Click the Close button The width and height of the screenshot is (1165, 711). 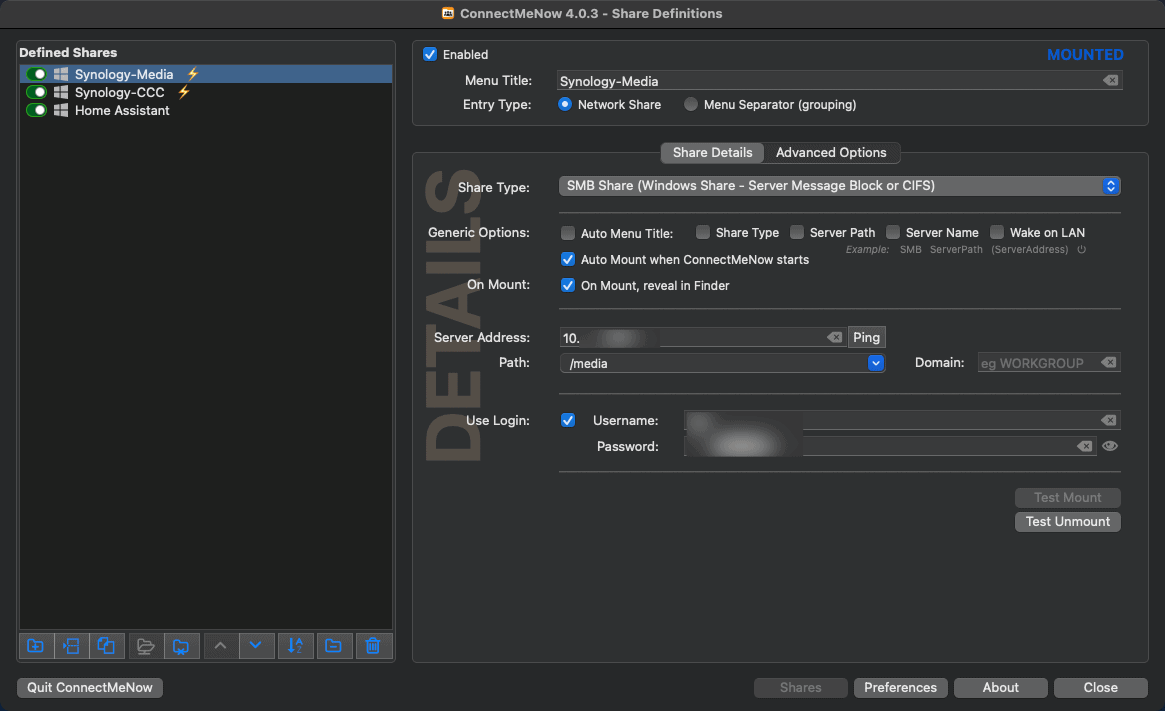pyautogui.click(x=1100, y=687)
